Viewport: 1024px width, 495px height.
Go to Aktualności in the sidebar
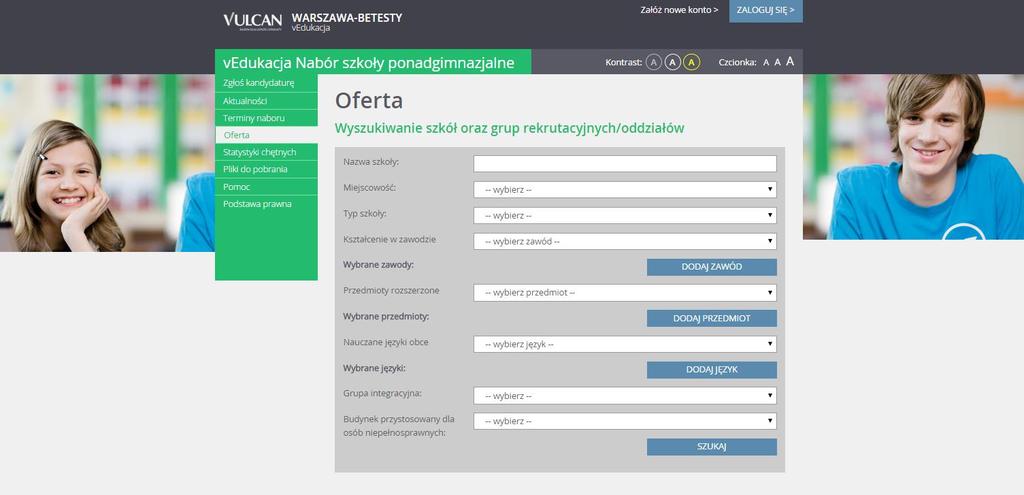pyautogui.click(x=266, y=101)
